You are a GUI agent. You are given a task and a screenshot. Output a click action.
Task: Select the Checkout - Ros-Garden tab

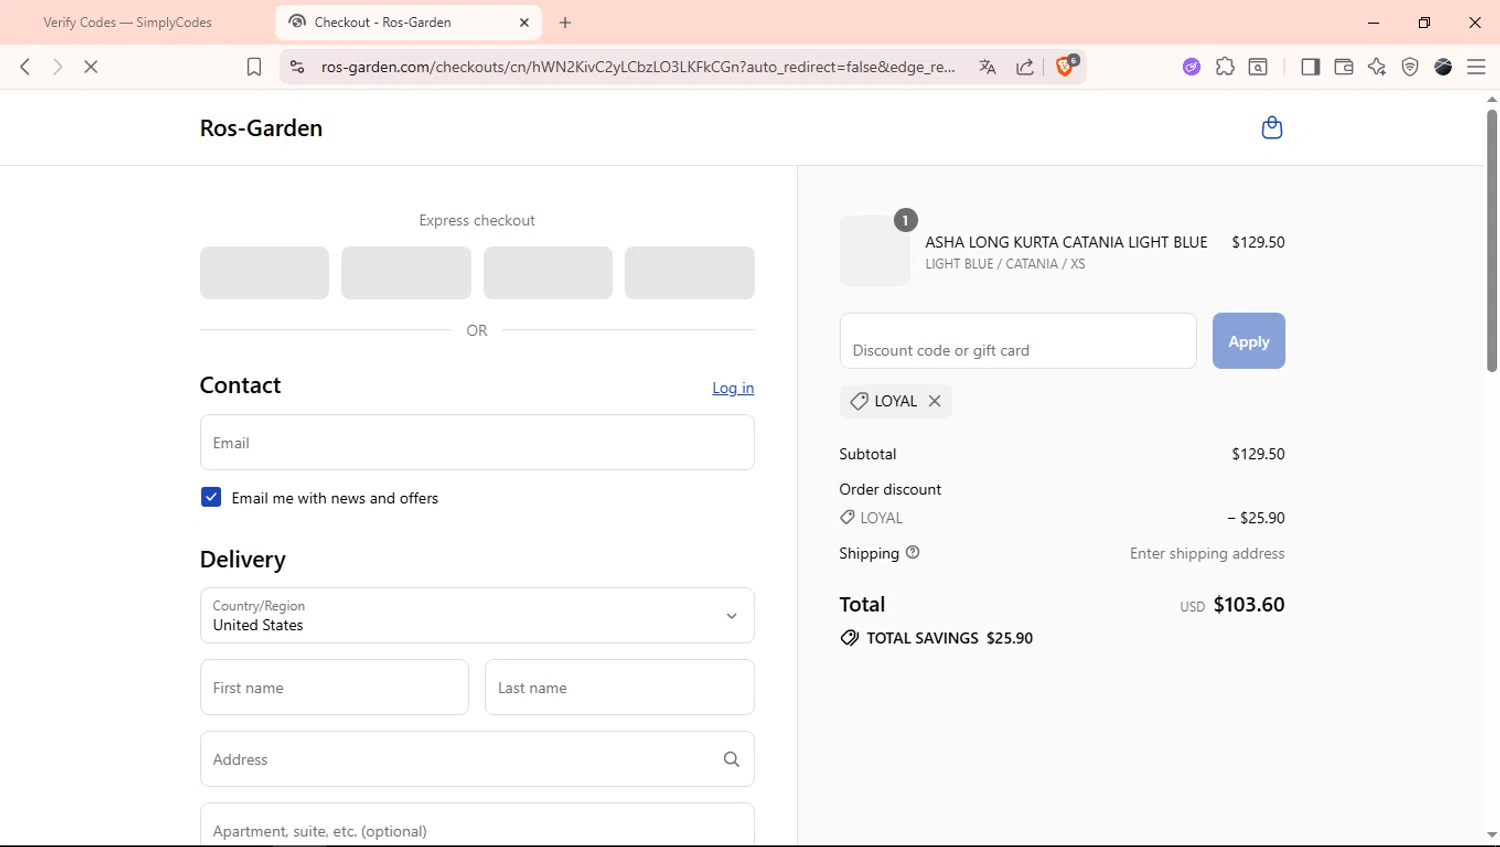point(408,22)
